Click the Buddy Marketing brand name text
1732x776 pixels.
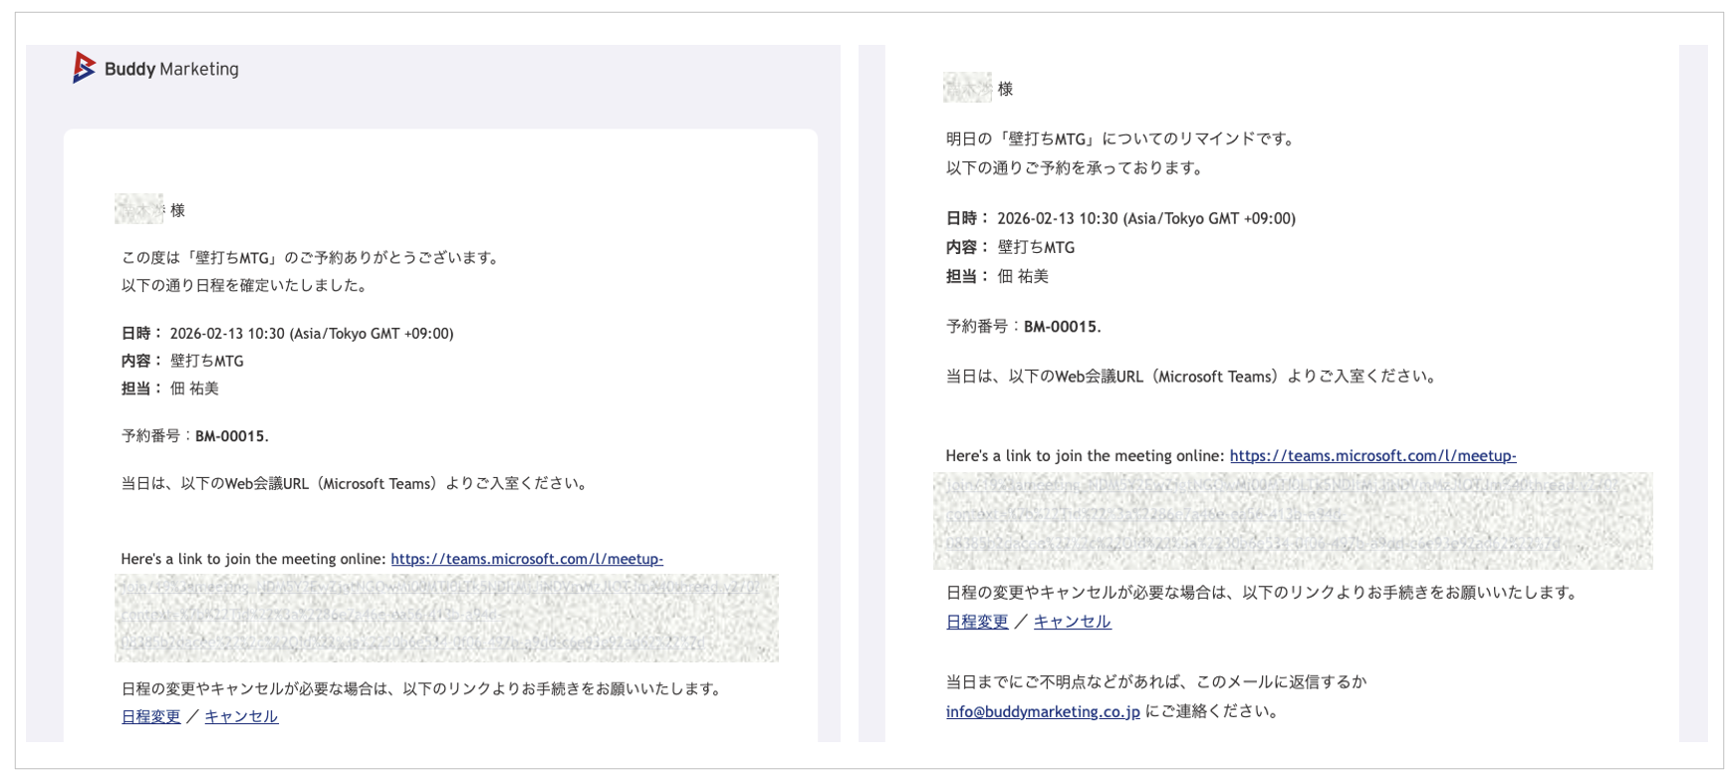click(x=171, y=69)
